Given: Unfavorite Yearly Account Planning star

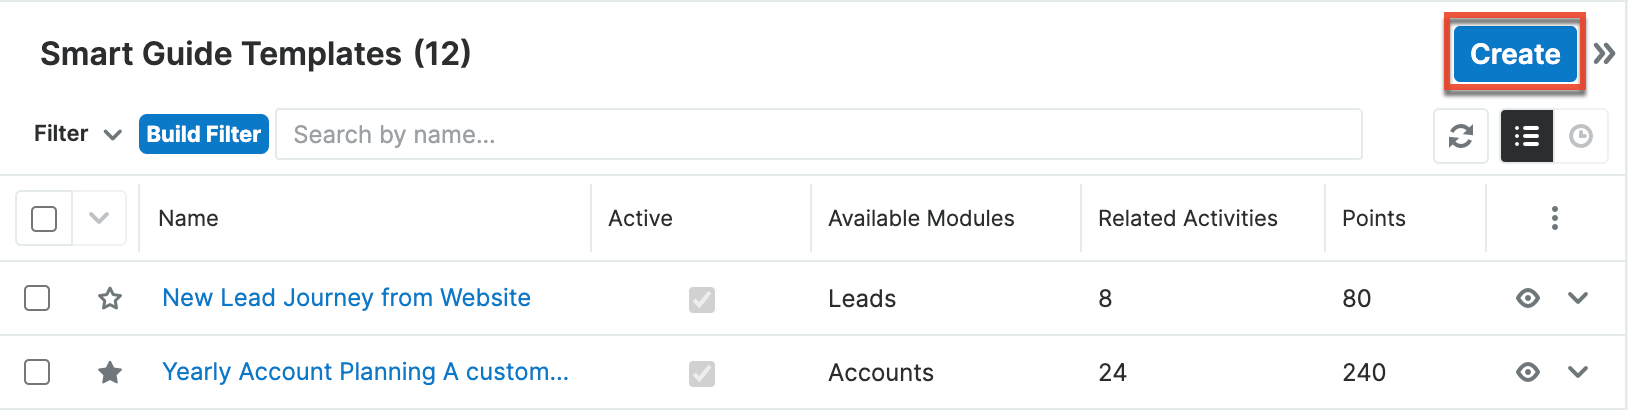Looking at the screenshot, I should [x=110, y=372].
